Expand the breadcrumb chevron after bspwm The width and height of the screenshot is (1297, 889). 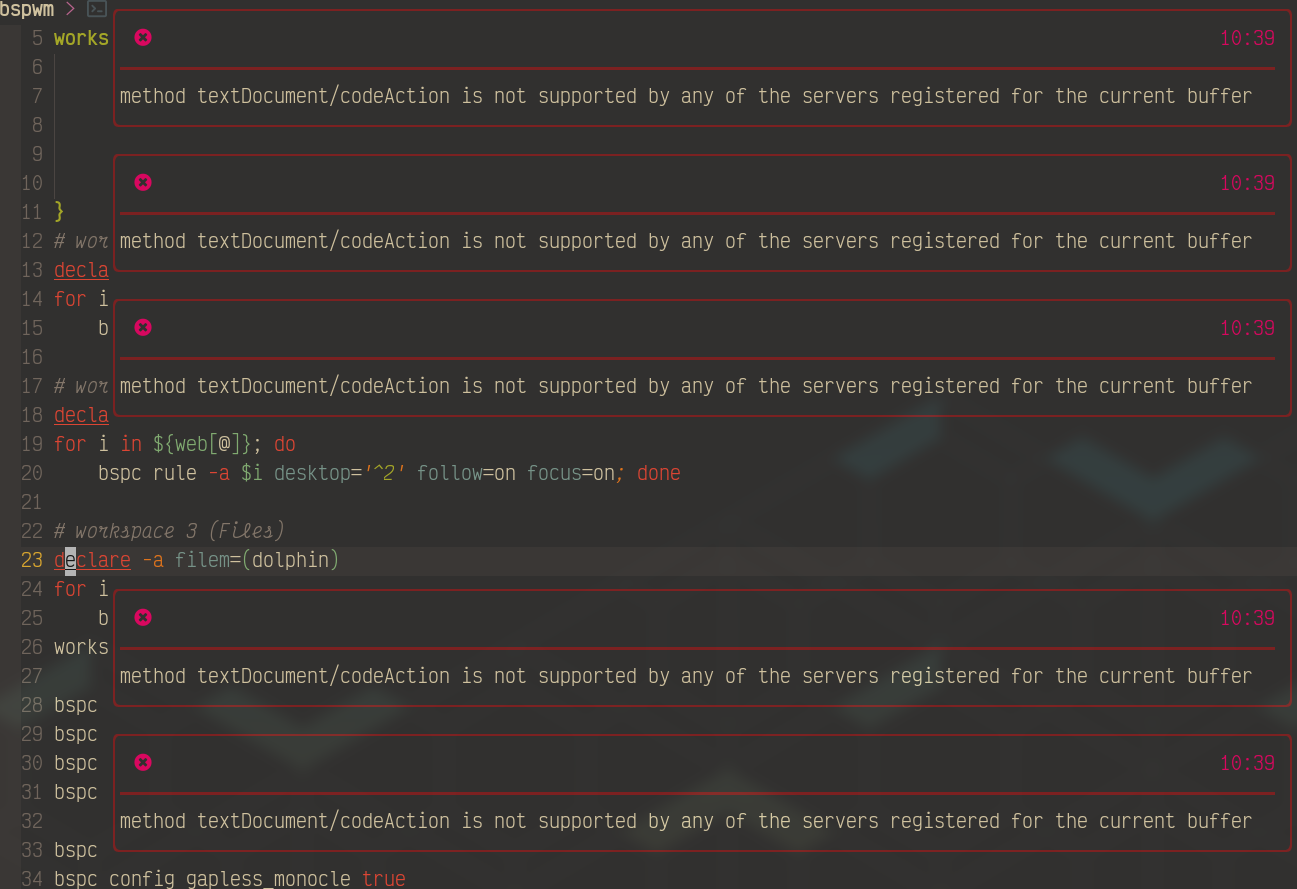pyautogui.click(x=70, y=9)
